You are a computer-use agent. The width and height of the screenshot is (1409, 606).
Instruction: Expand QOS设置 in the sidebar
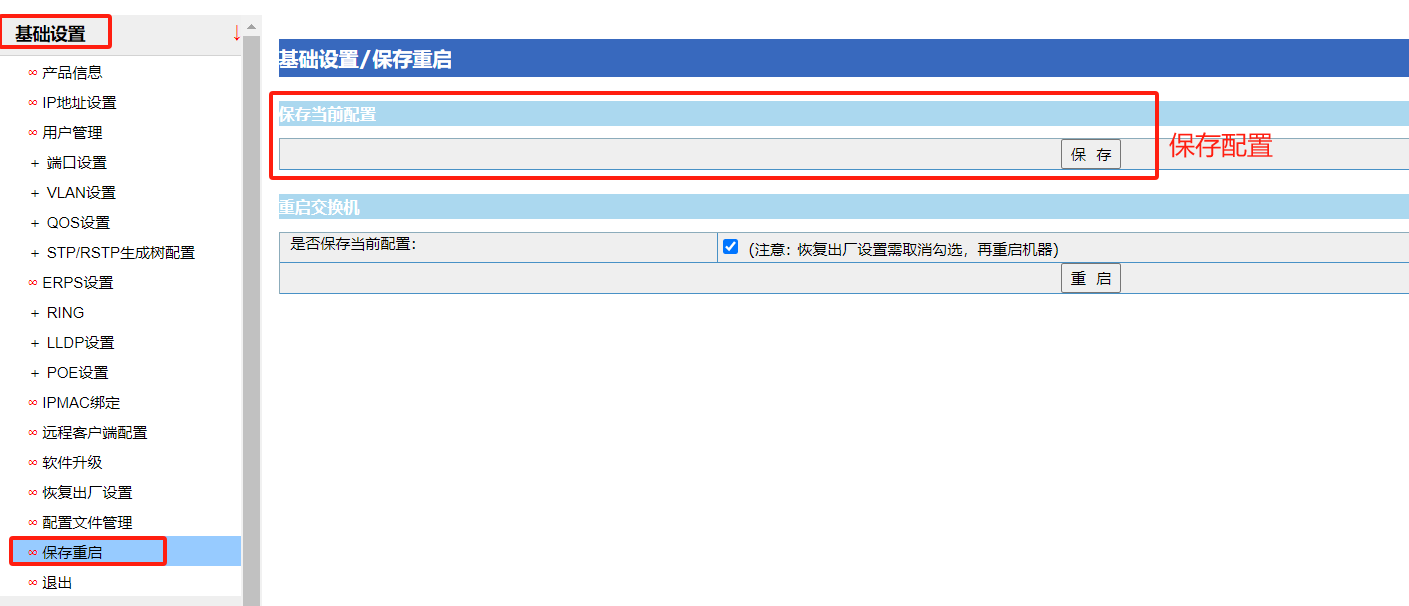pyautogui.click(x=77, y=222)
